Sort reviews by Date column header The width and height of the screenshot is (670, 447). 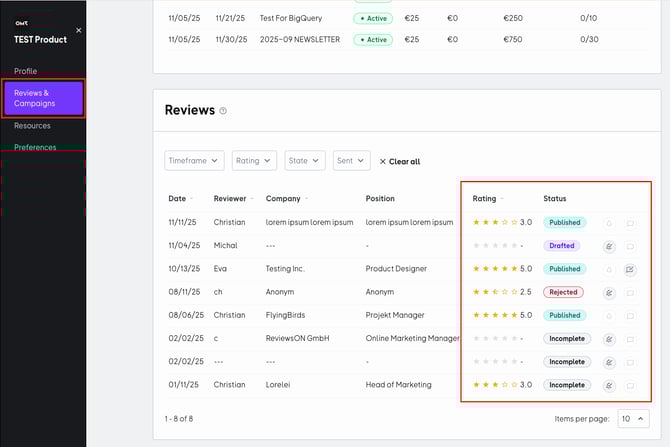click(x=180, y=198)
